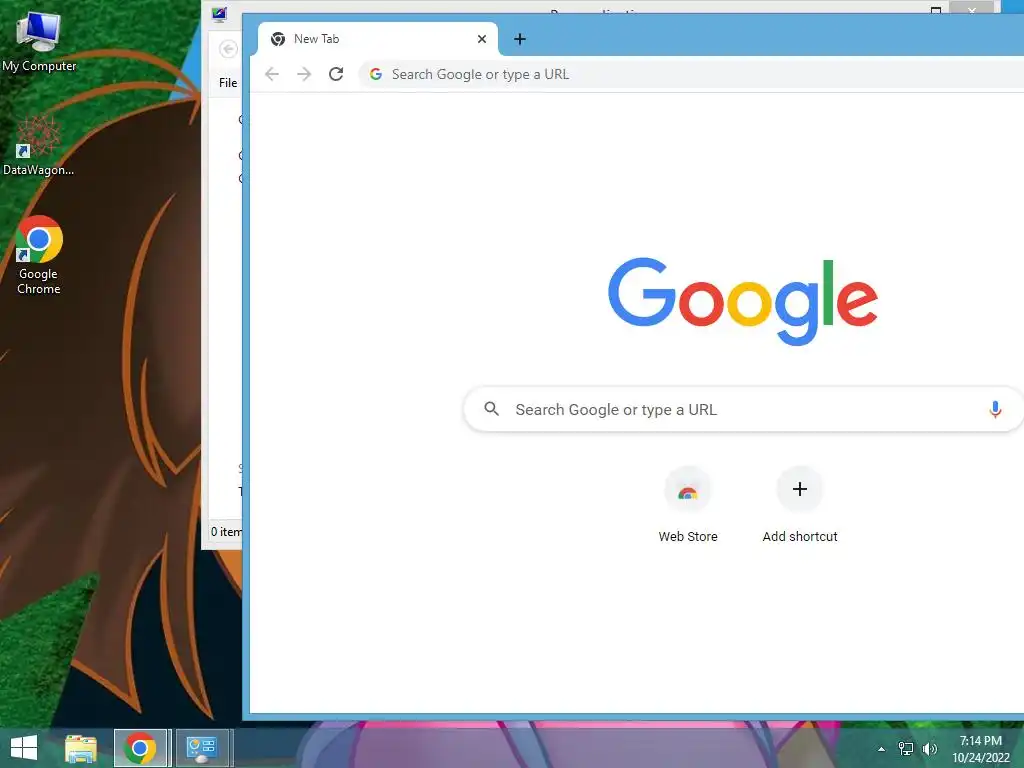Open the My Computer desktop icon
This screenshot has height=768, width=1024.
point(39,41)
